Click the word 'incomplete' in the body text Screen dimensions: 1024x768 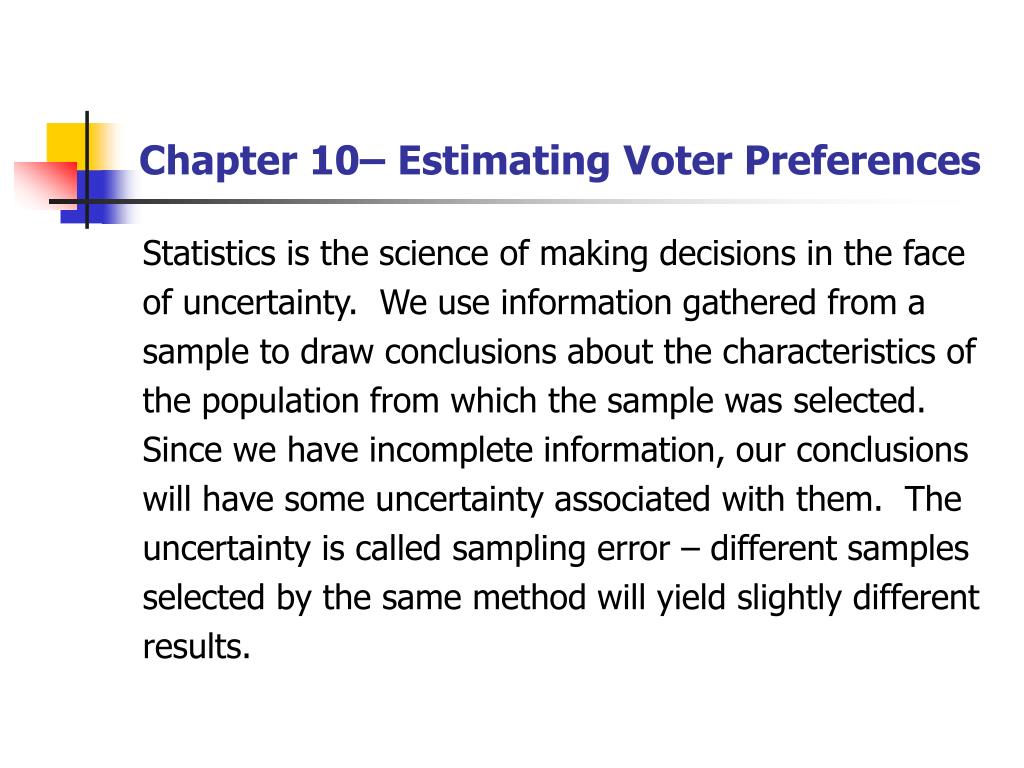pos(451,451)
